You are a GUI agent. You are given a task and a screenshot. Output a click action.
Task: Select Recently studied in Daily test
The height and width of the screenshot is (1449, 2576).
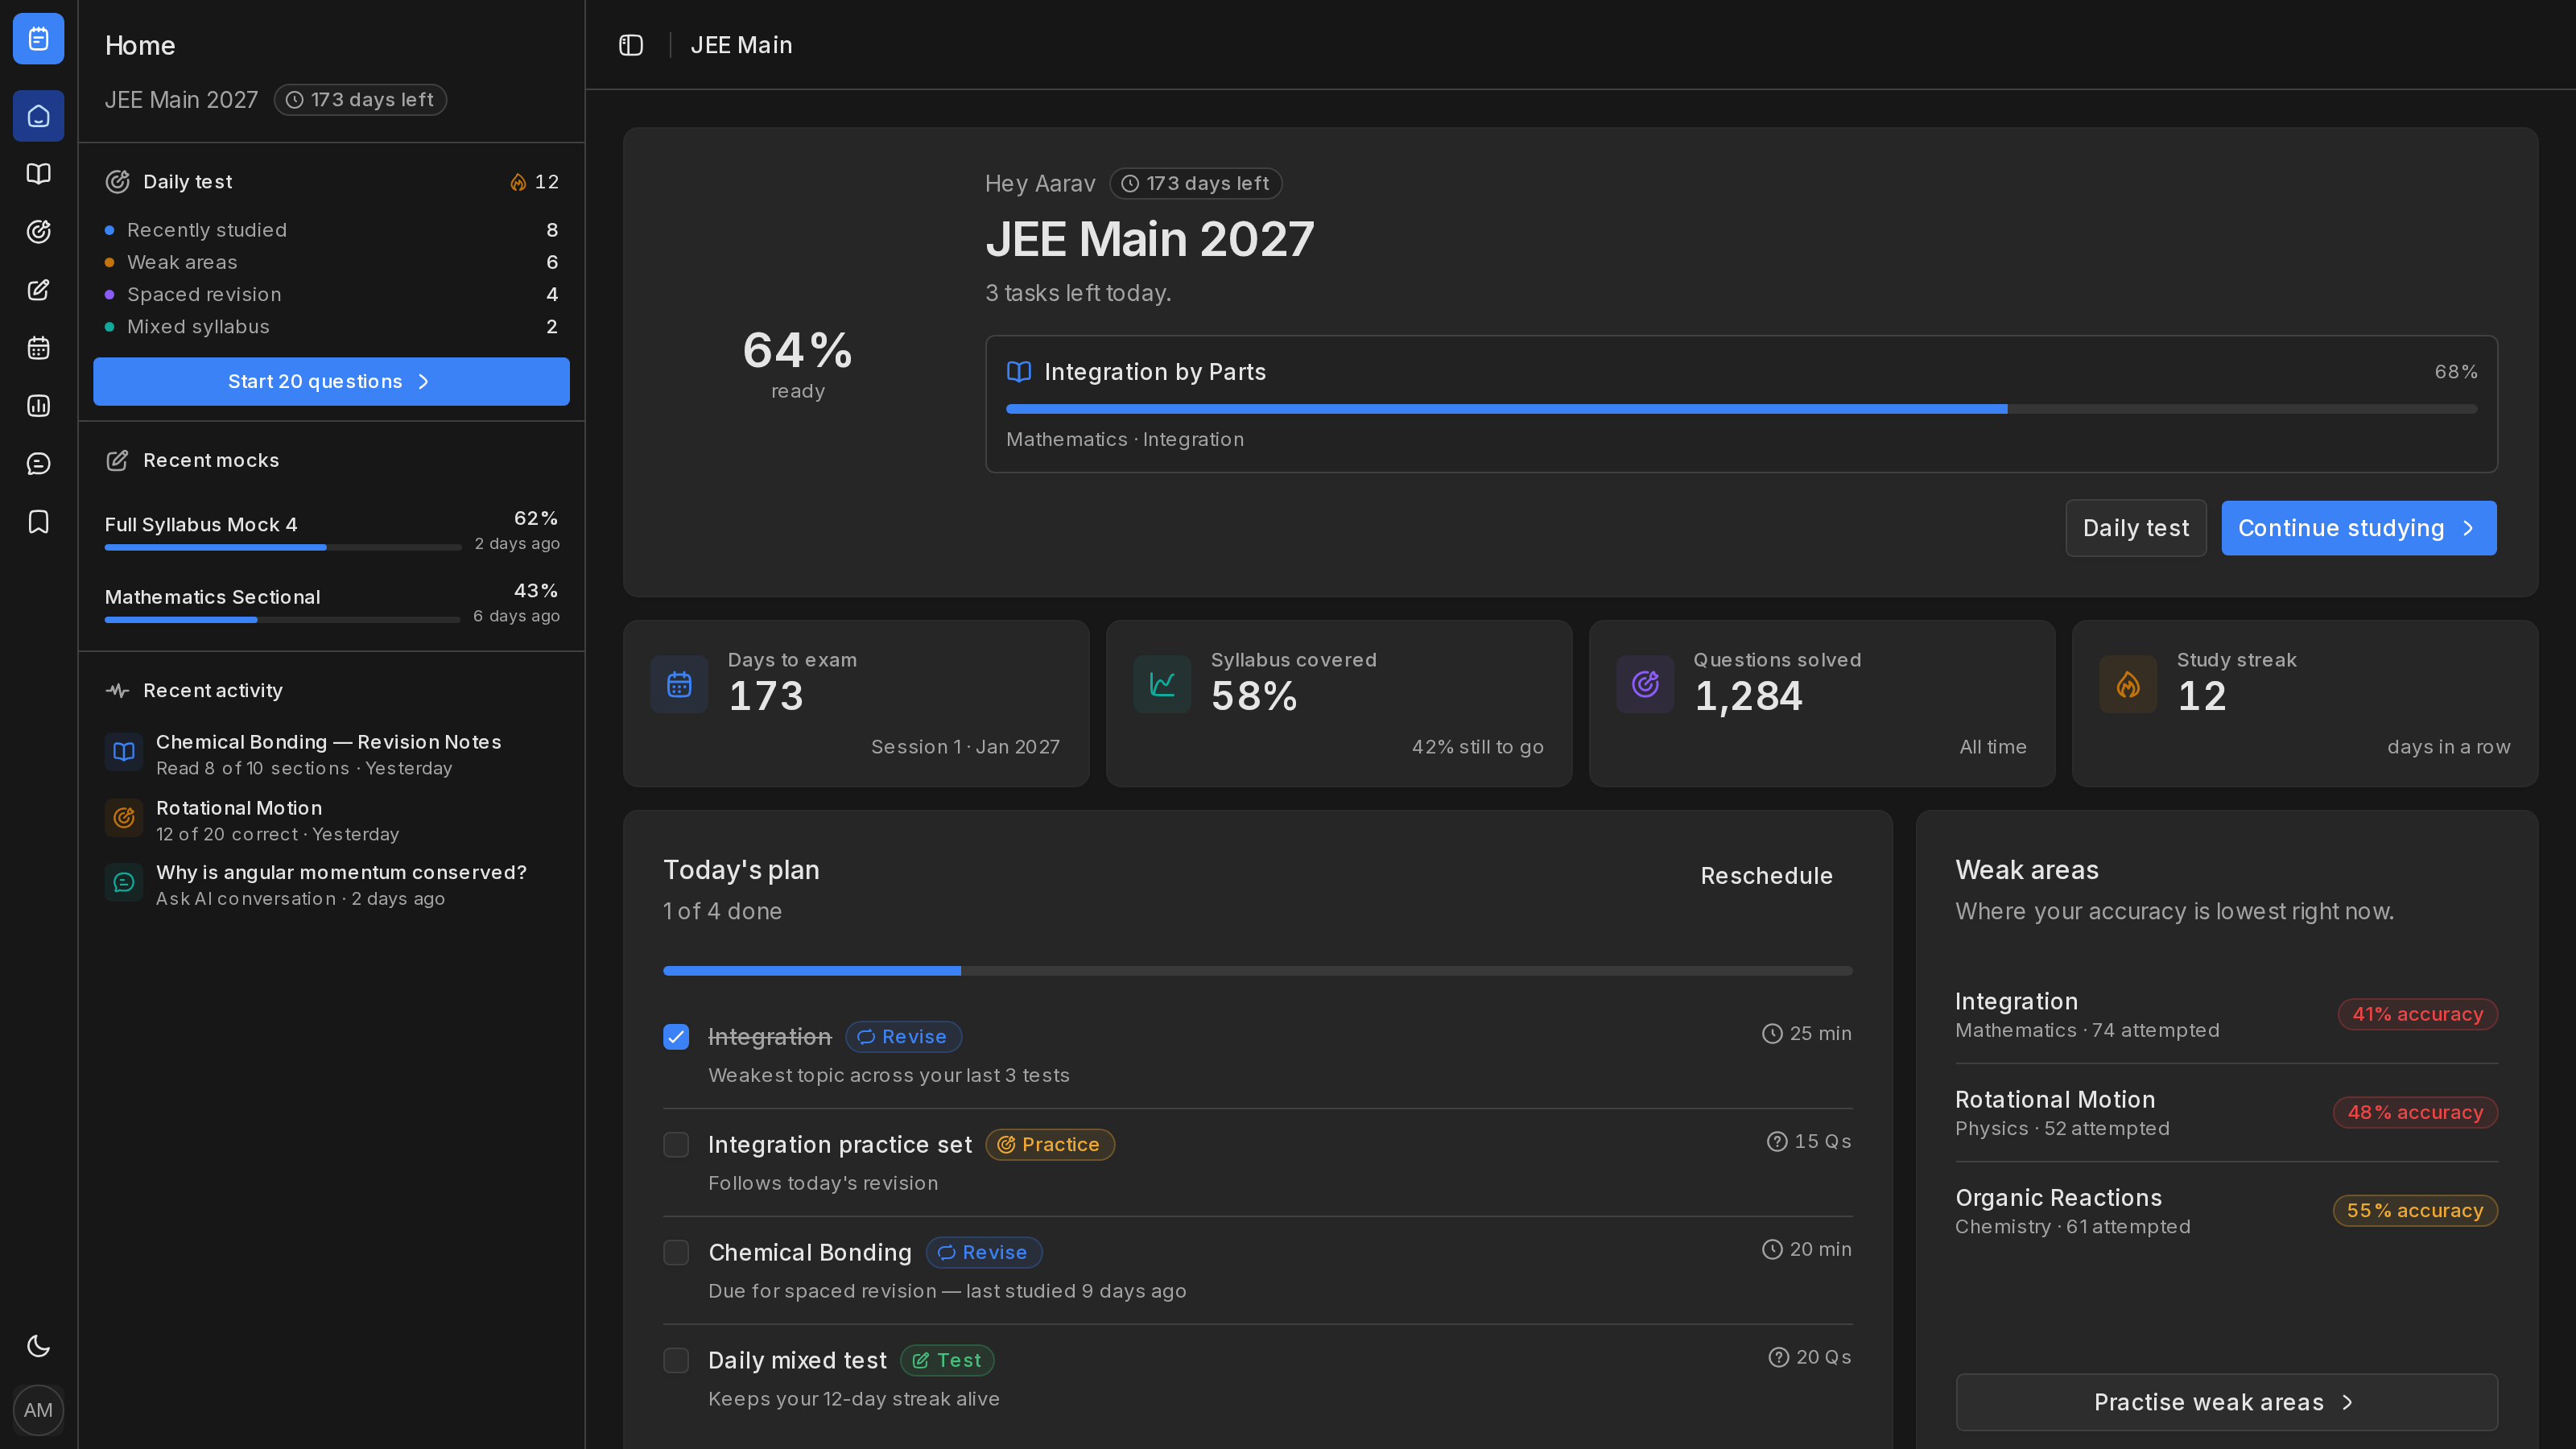[x=331, y=230]
